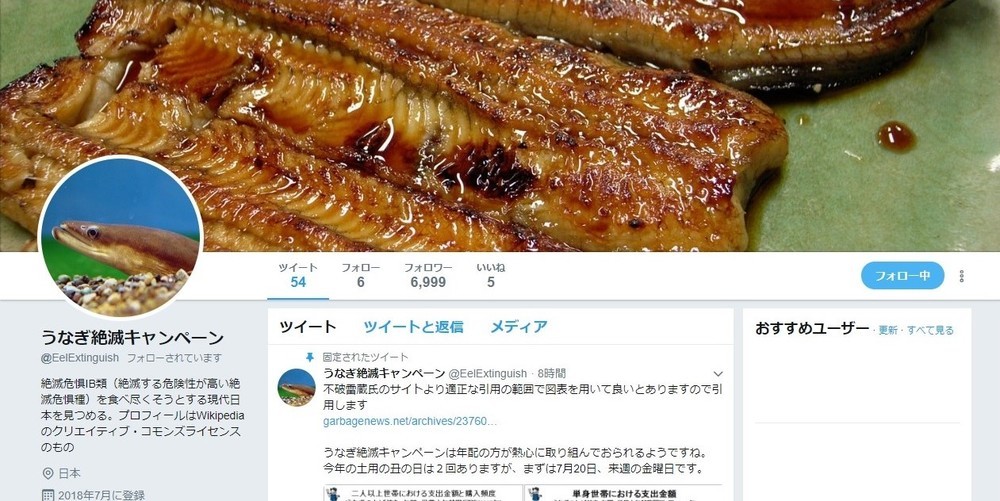Click the tweet author's small avatar
This screenshot has height=501, width=1000.
(x=297, y=388)
